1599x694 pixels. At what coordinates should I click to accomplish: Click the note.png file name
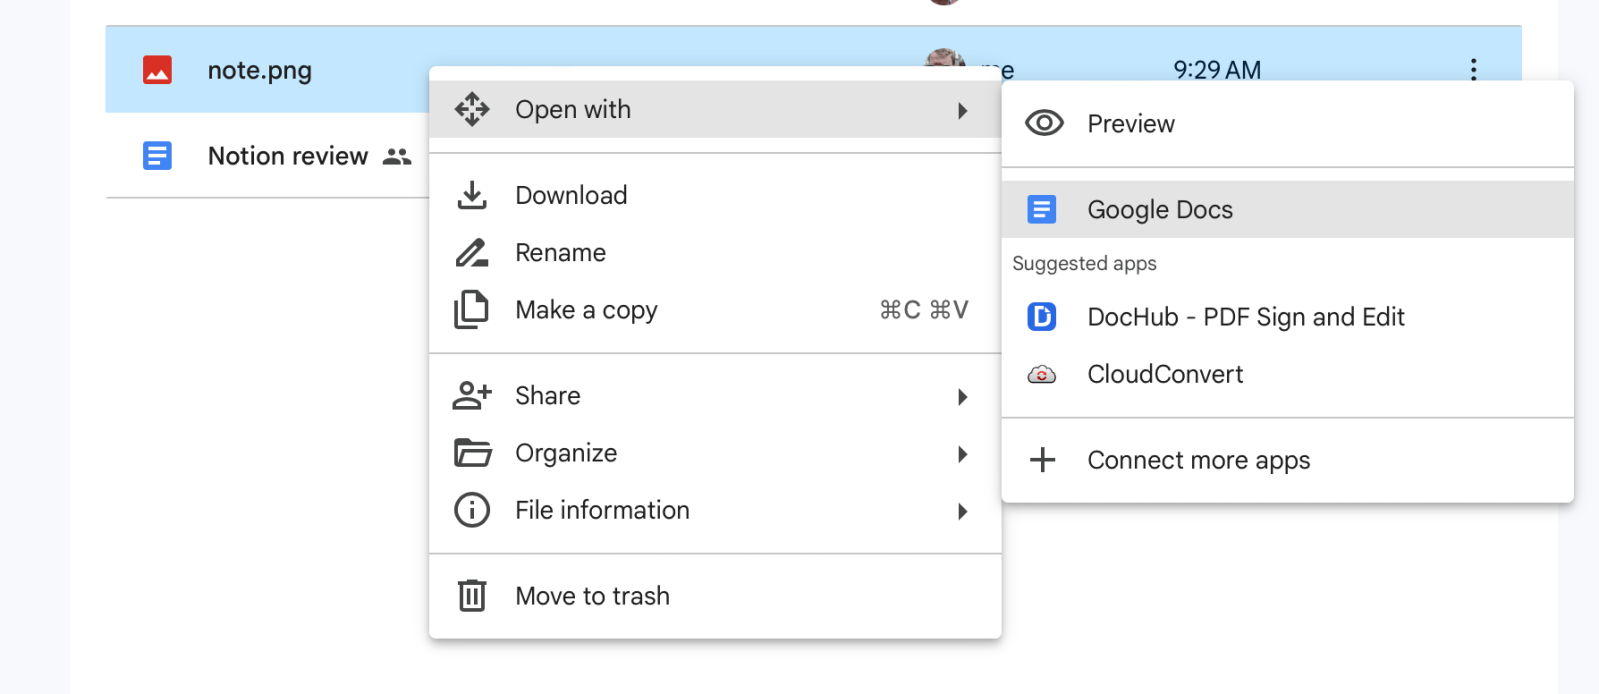(260, 70)
